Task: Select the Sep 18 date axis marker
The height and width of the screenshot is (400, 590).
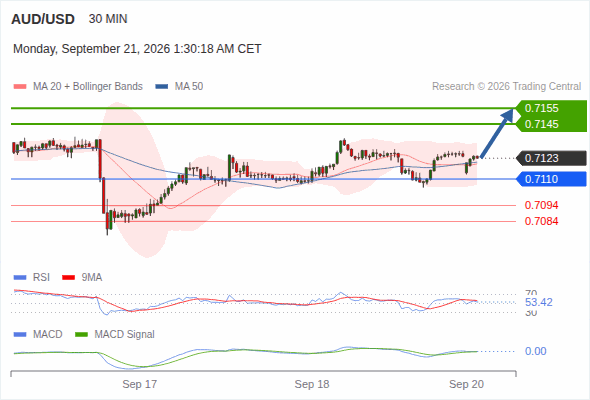Action: coord(312,384)
